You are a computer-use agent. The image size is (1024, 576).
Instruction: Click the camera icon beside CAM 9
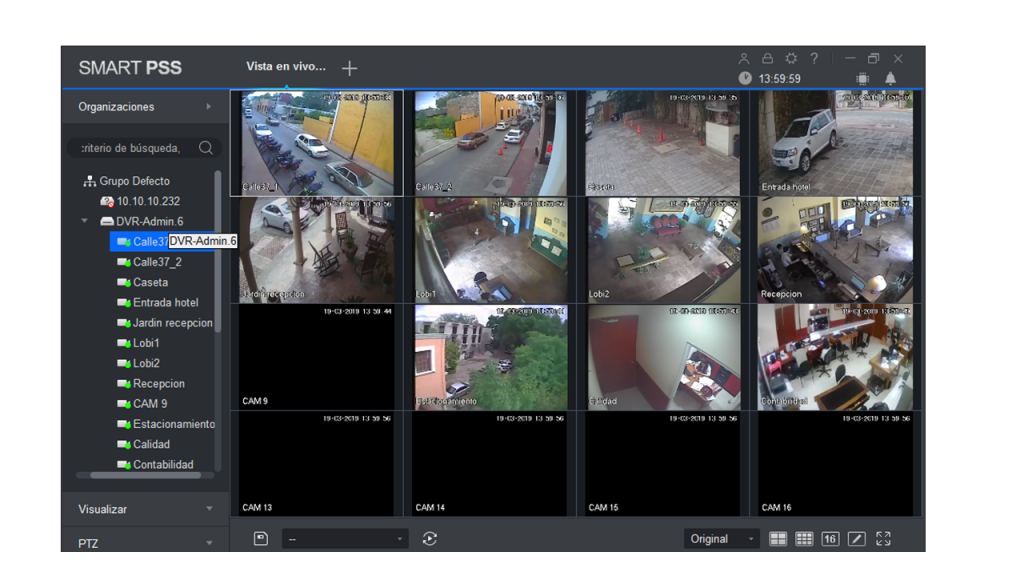coord(123,404)
